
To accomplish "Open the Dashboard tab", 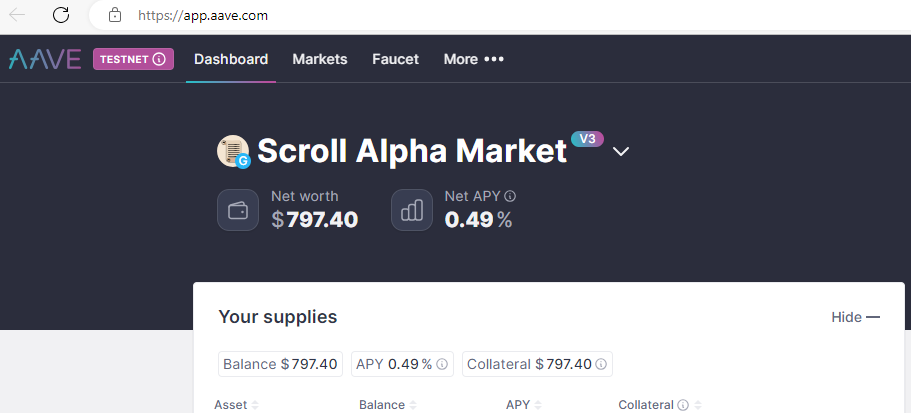I will pyautogui.click(x=231, y=59).
